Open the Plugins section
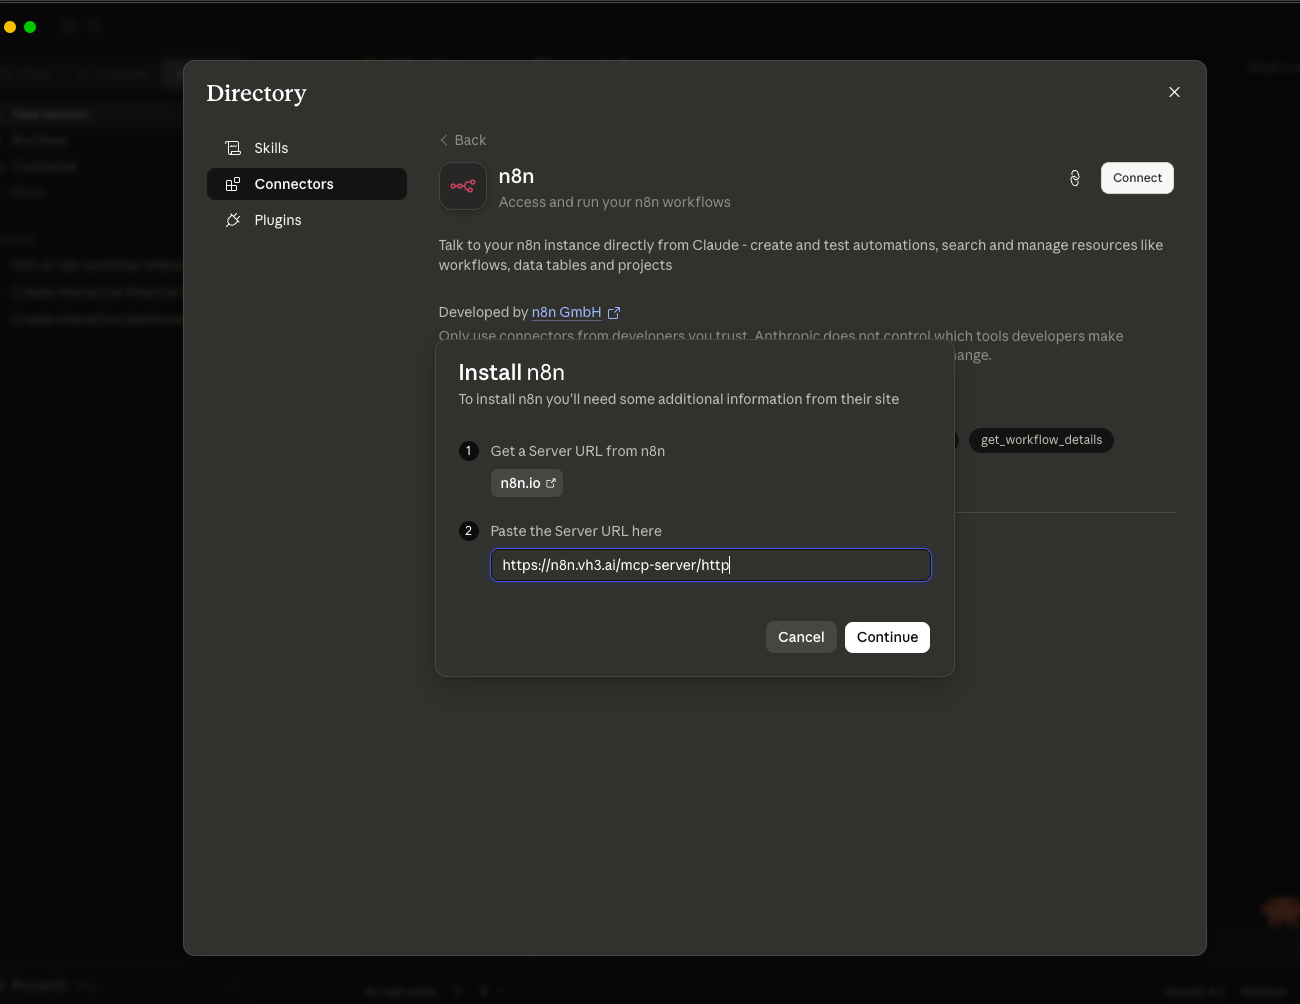Viewport: 1300px width, 1004px height. 306,220
